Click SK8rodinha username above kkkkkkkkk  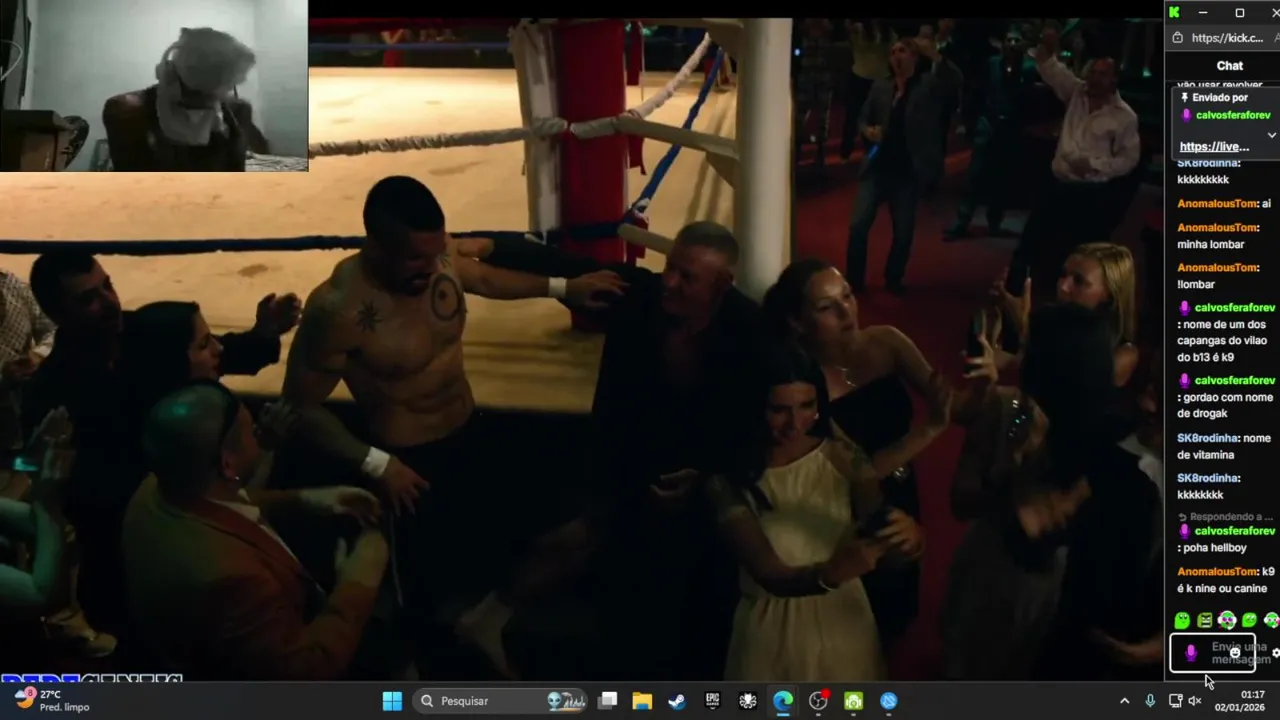click(1208, 163)
